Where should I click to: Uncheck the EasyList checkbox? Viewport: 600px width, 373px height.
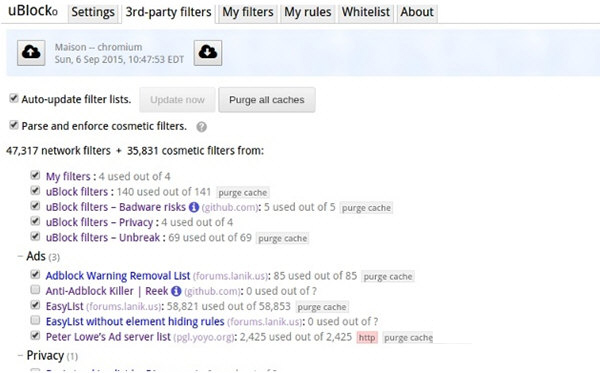tap(35, 305)
